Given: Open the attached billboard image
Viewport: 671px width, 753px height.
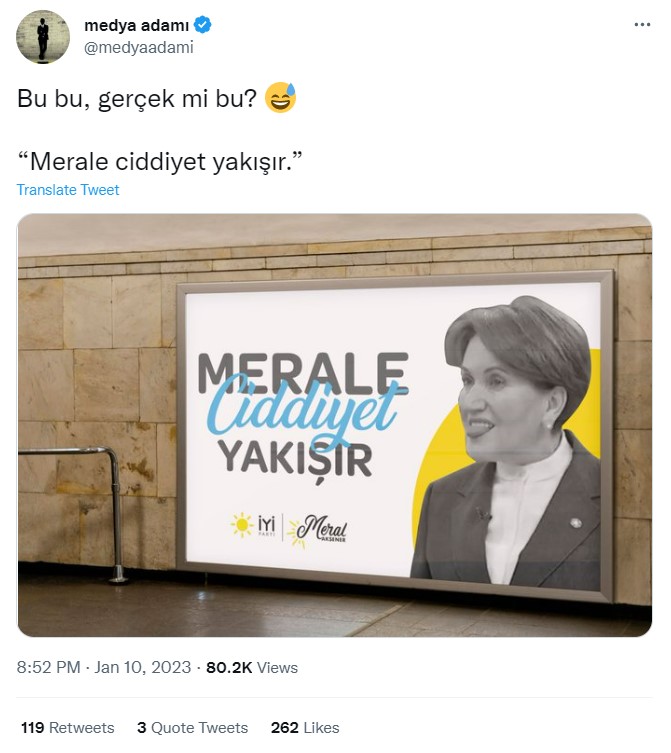Looking at the screenshot, I should tap(335, 425).
